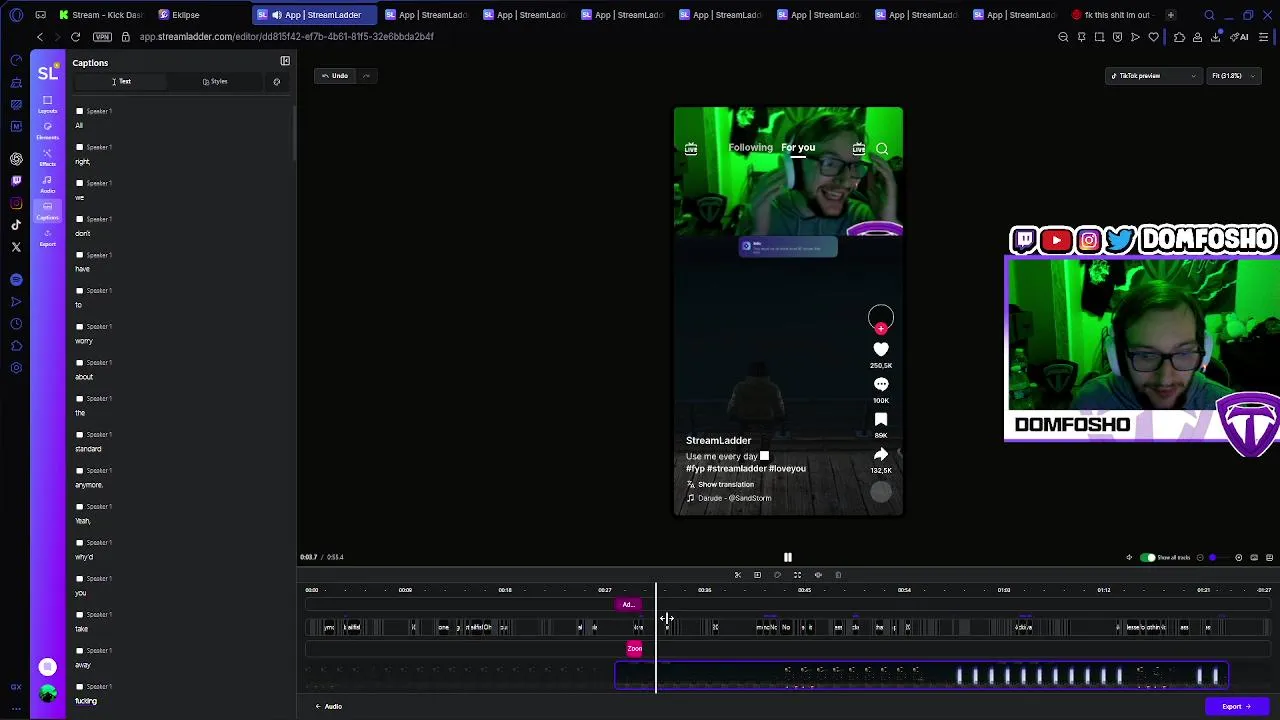Screen dimensions: 1280x720
Task: Select the caption word 'Yeah,'
Action: [83, 521]
